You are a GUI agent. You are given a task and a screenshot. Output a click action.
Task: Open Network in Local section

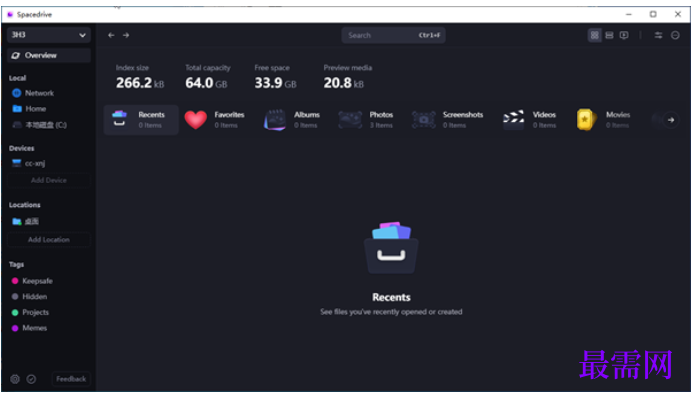point(33,93)
